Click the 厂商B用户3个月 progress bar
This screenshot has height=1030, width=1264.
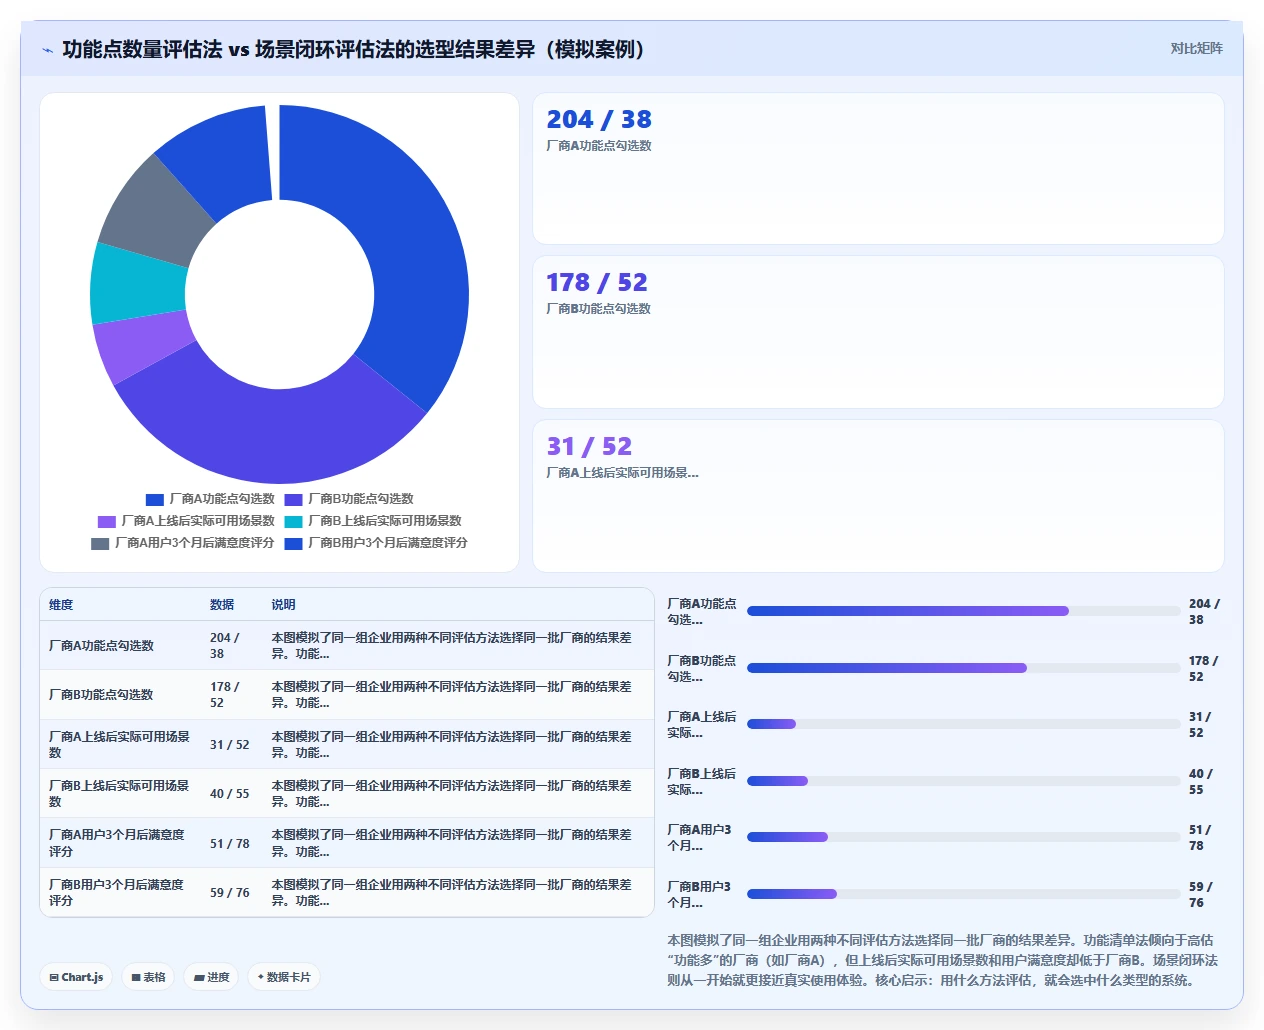(x=963, y=894)
